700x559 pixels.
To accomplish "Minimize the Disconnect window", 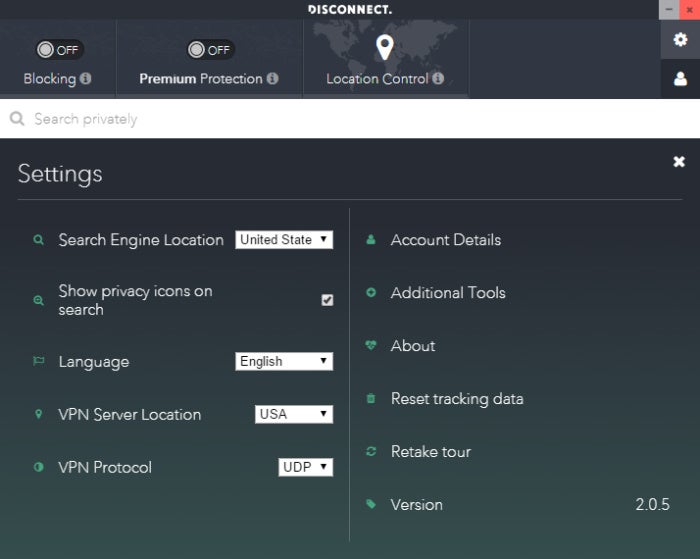I will click(669, 9).
